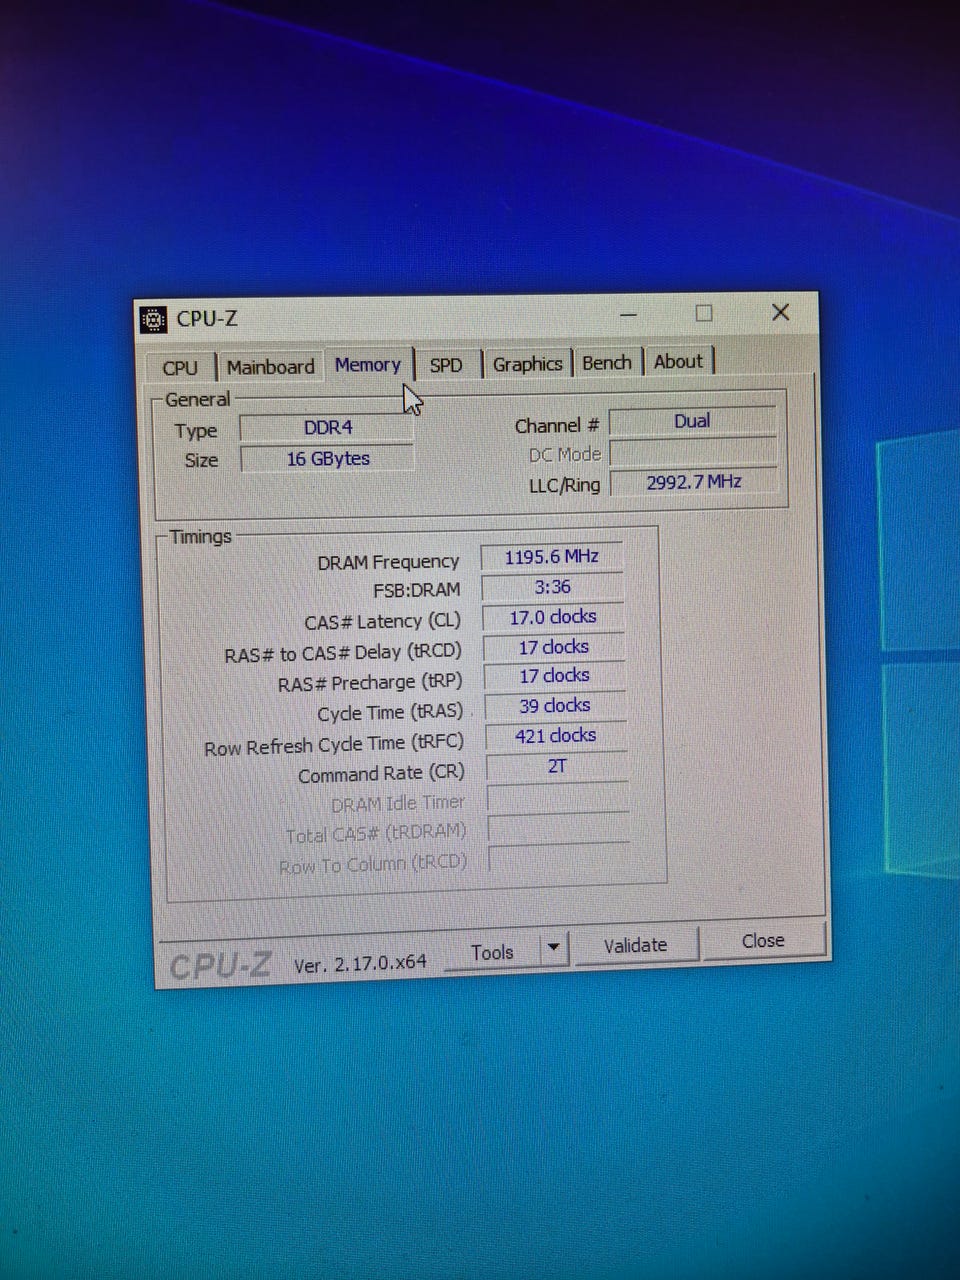This screenshot has width=960, height=1280.
Task: Close CPU-Z with the title bar X
Action: coord(781,312)
